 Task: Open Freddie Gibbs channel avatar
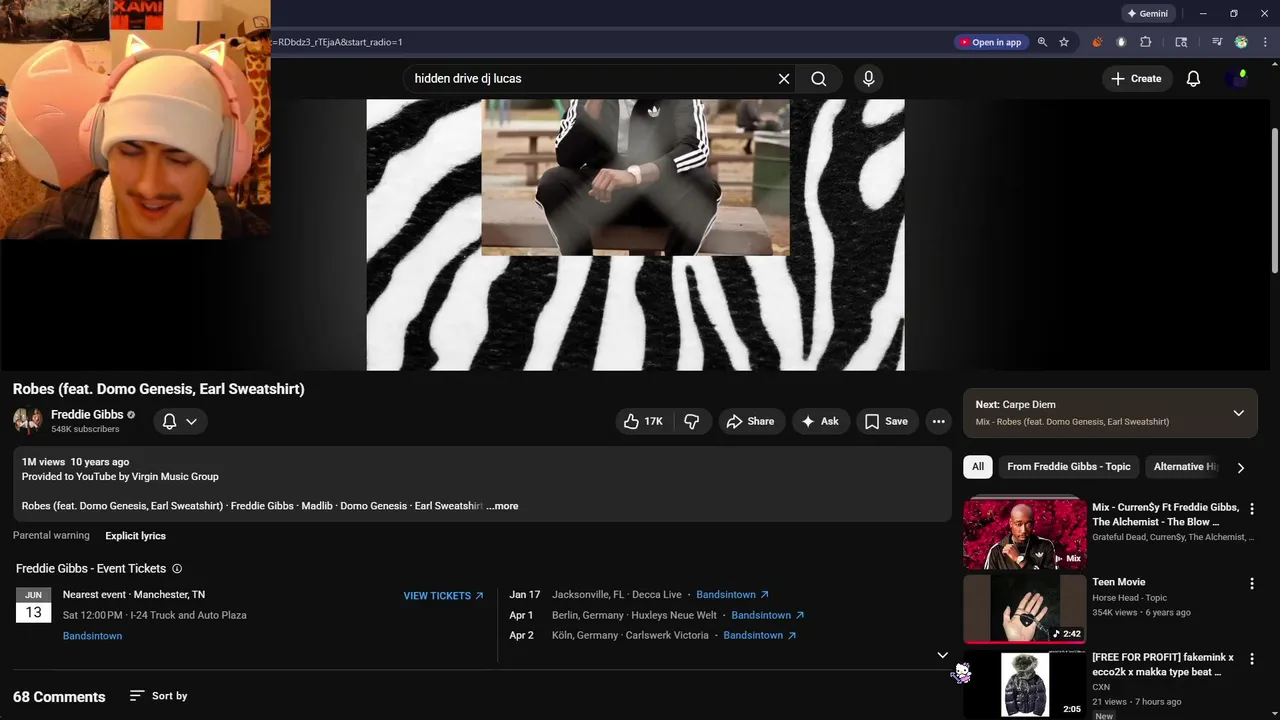click(x=27, y=421)
